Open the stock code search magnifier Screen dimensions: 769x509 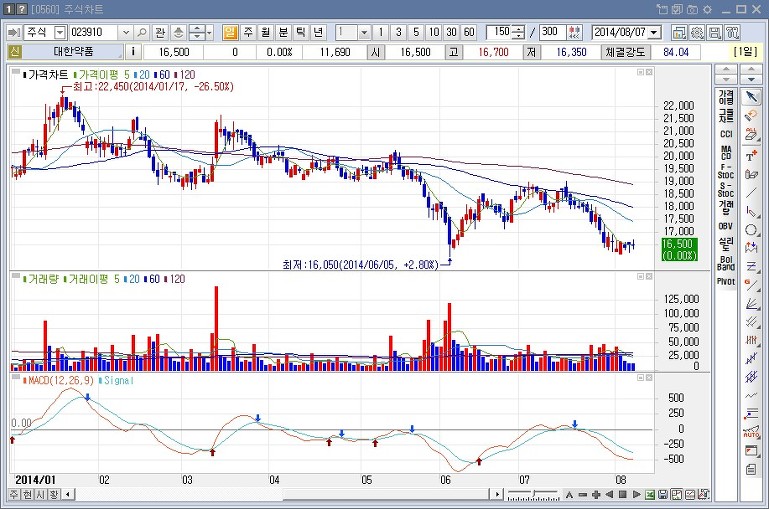click(x=142, y=32)
